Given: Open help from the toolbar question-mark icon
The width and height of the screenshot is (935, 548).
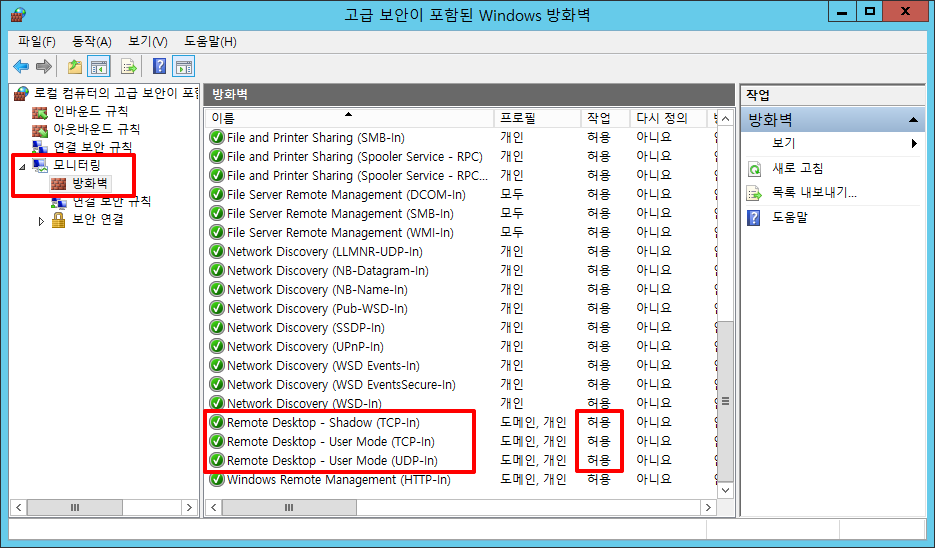Looking at the screenshot, I should pos(159,66).
